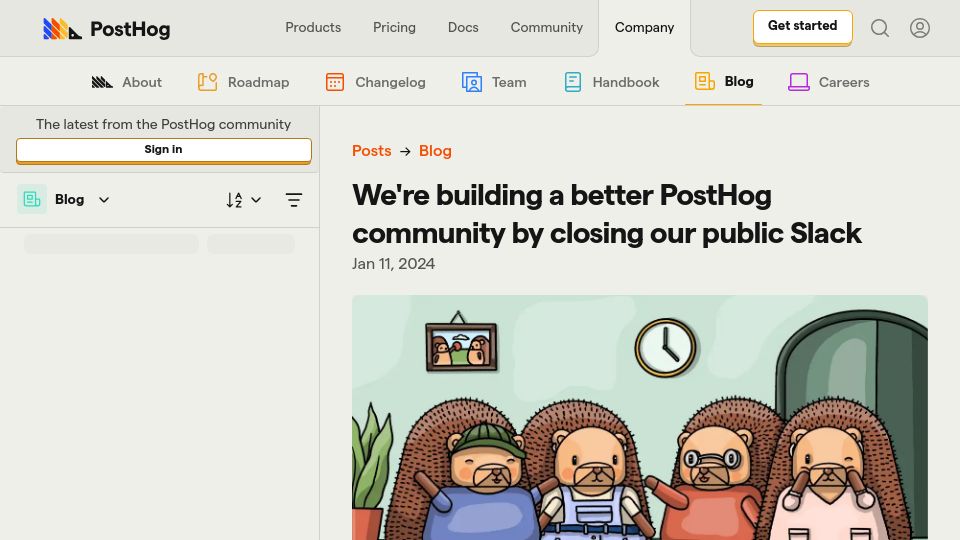Click the Roadmap map icon
This screenshot has width=960, height=540.
click(x=208, y=82)
